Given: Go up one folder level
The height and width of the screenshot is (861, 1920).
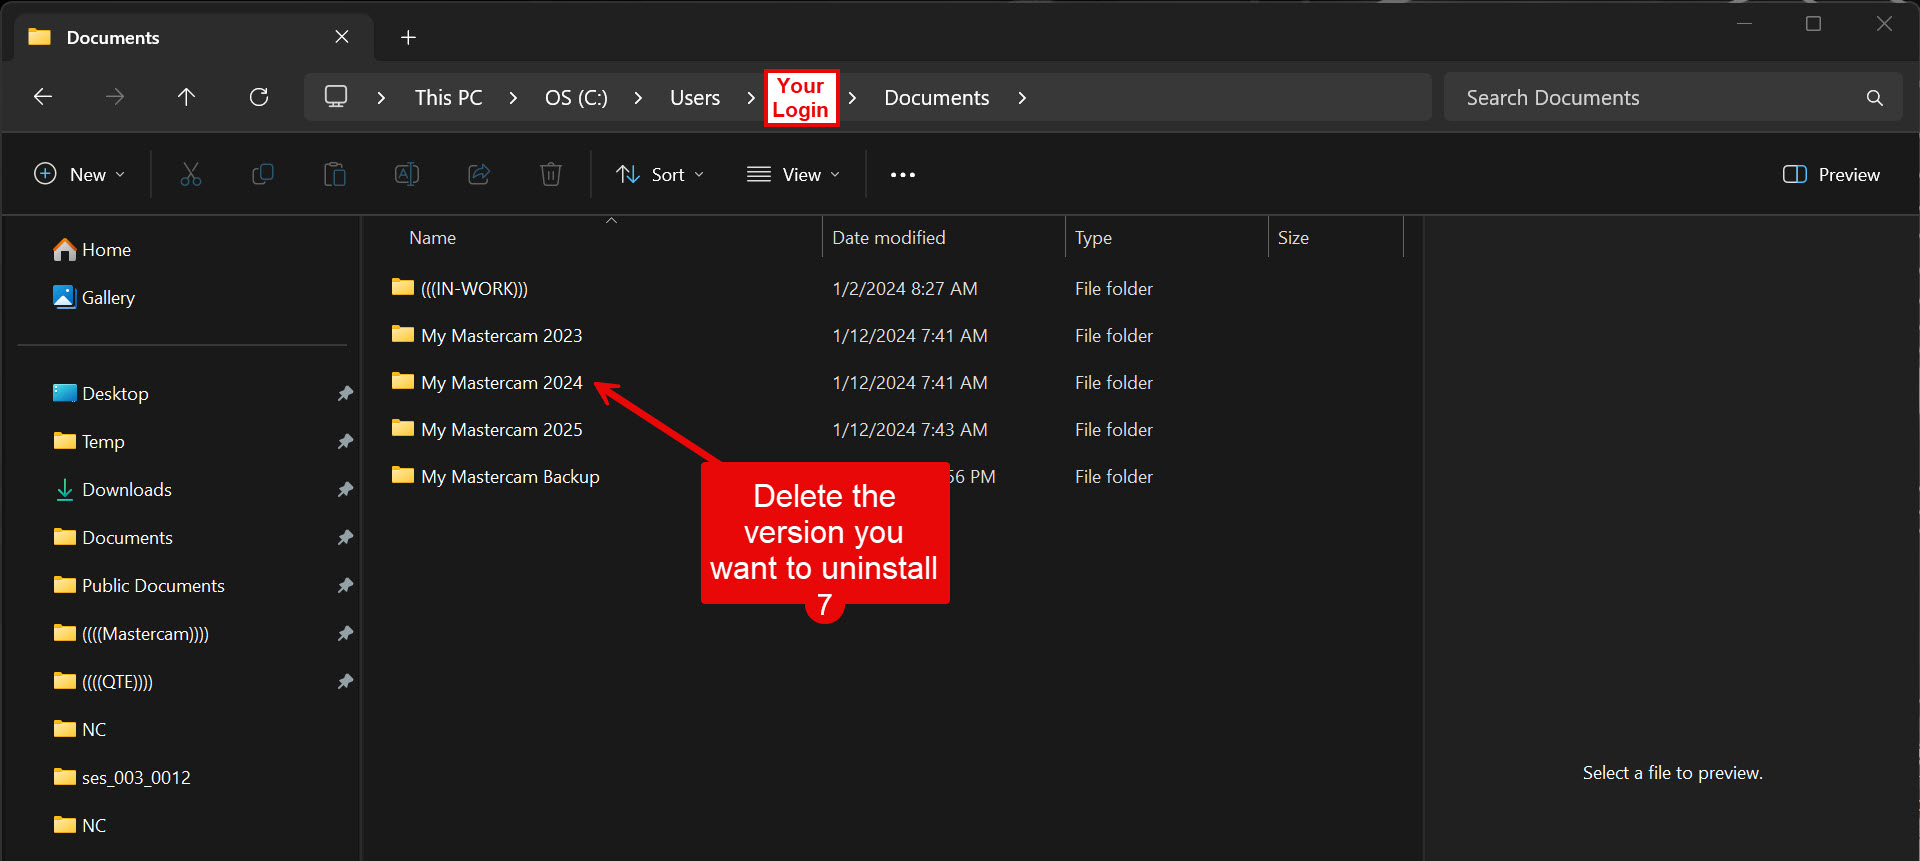Looking at the screenshot, I should coord(186,97).
